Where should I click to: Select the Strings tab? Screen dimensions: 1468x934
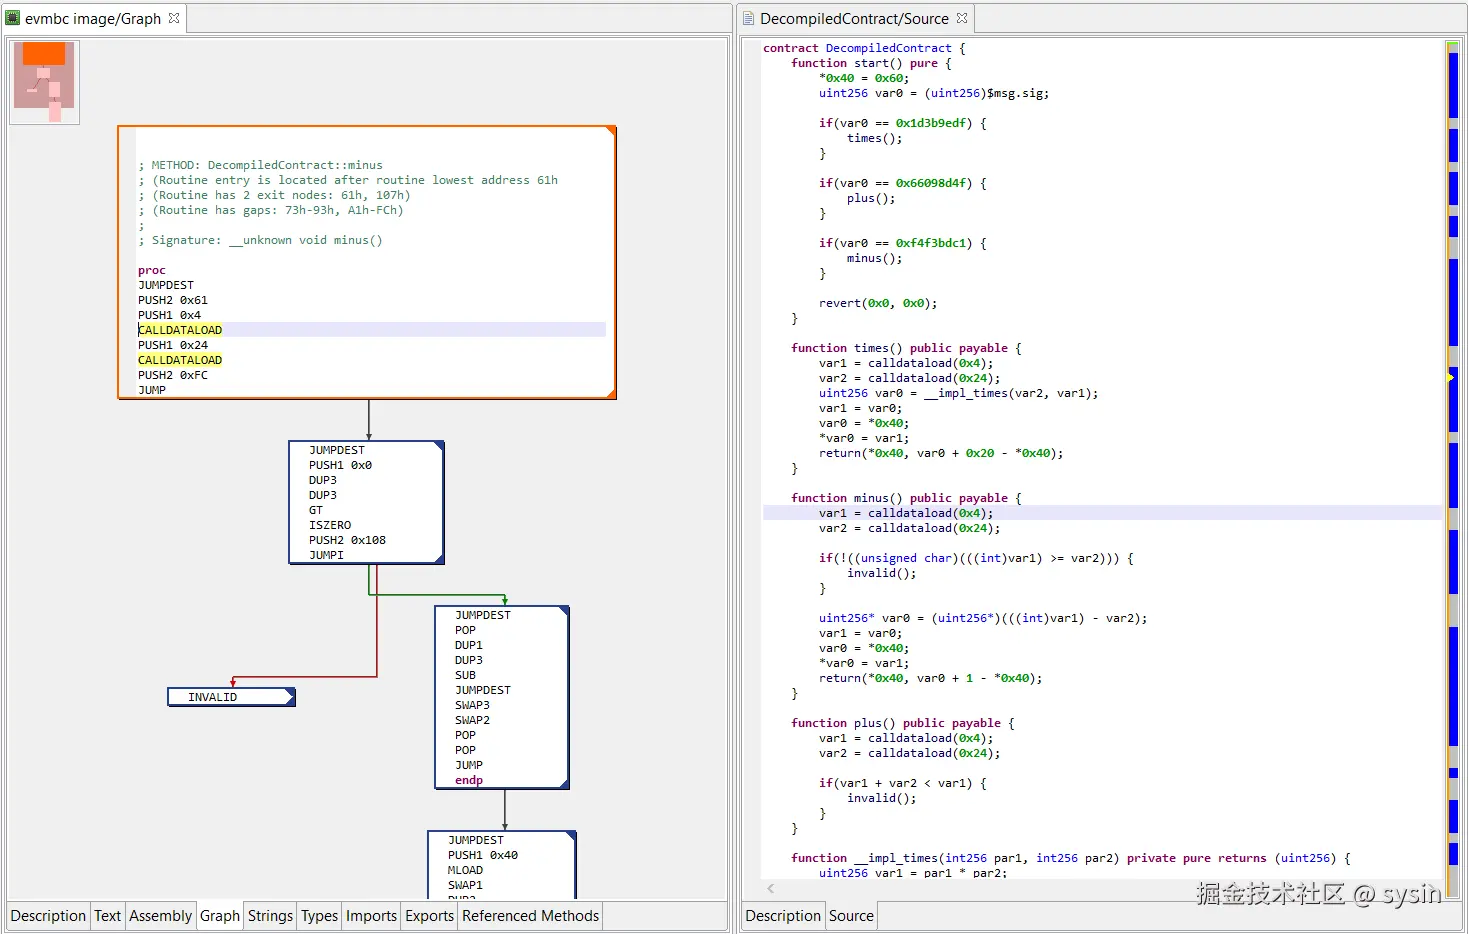coord(270,915)
